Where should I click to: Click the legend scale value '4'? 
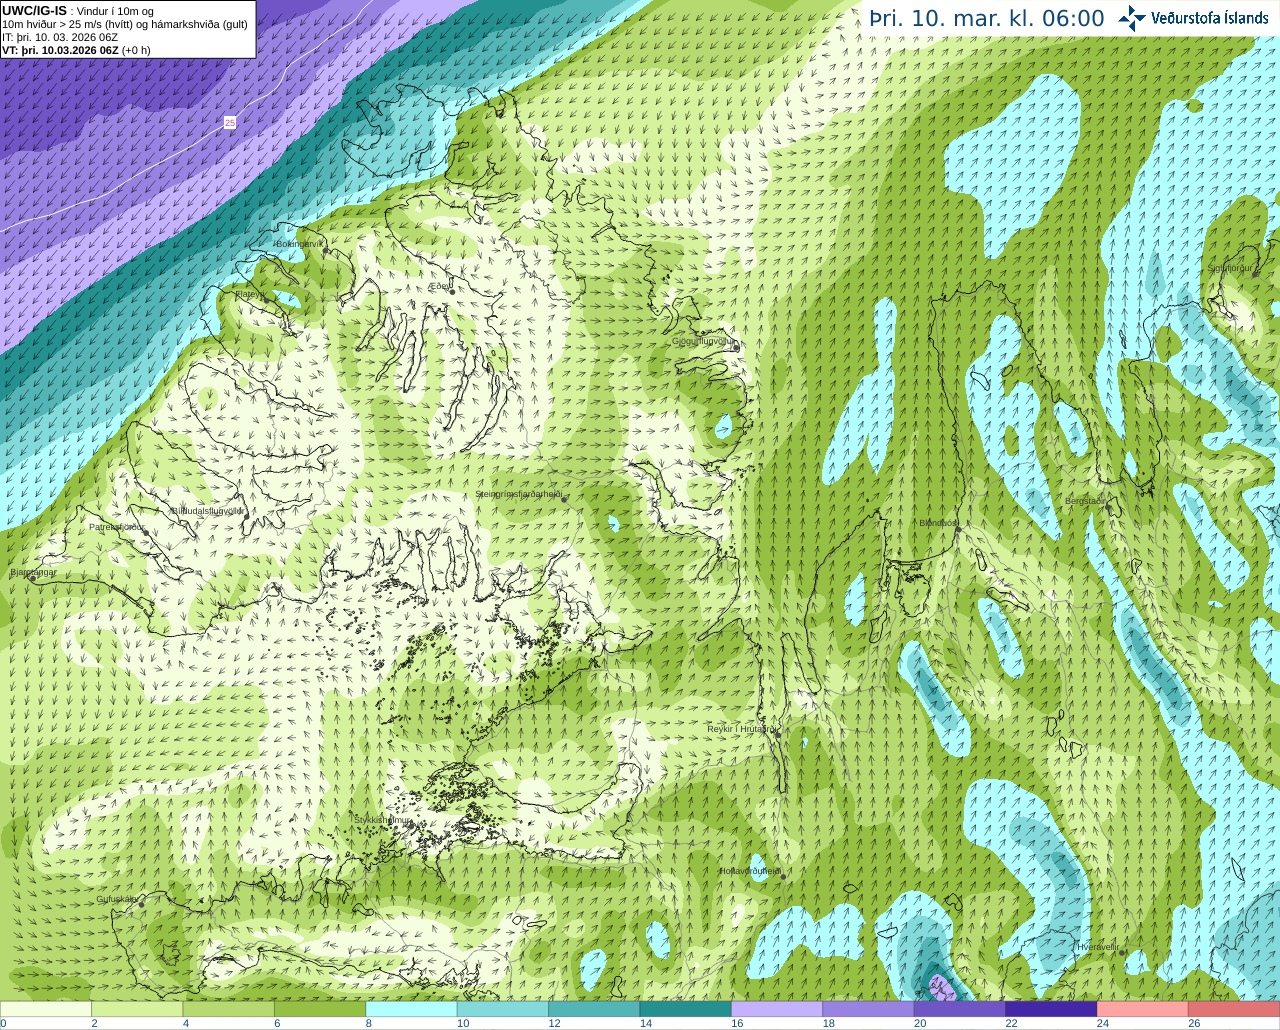(x=186, y=1023)
